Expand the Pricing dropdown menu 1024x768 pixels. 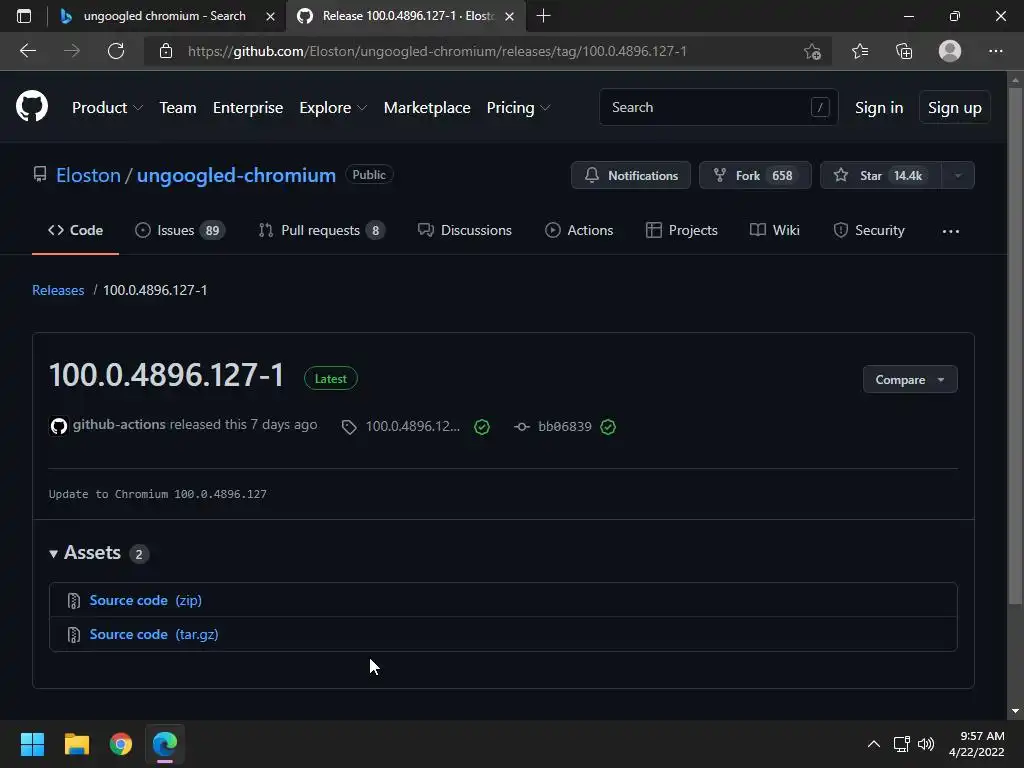[x=519, y=108]
